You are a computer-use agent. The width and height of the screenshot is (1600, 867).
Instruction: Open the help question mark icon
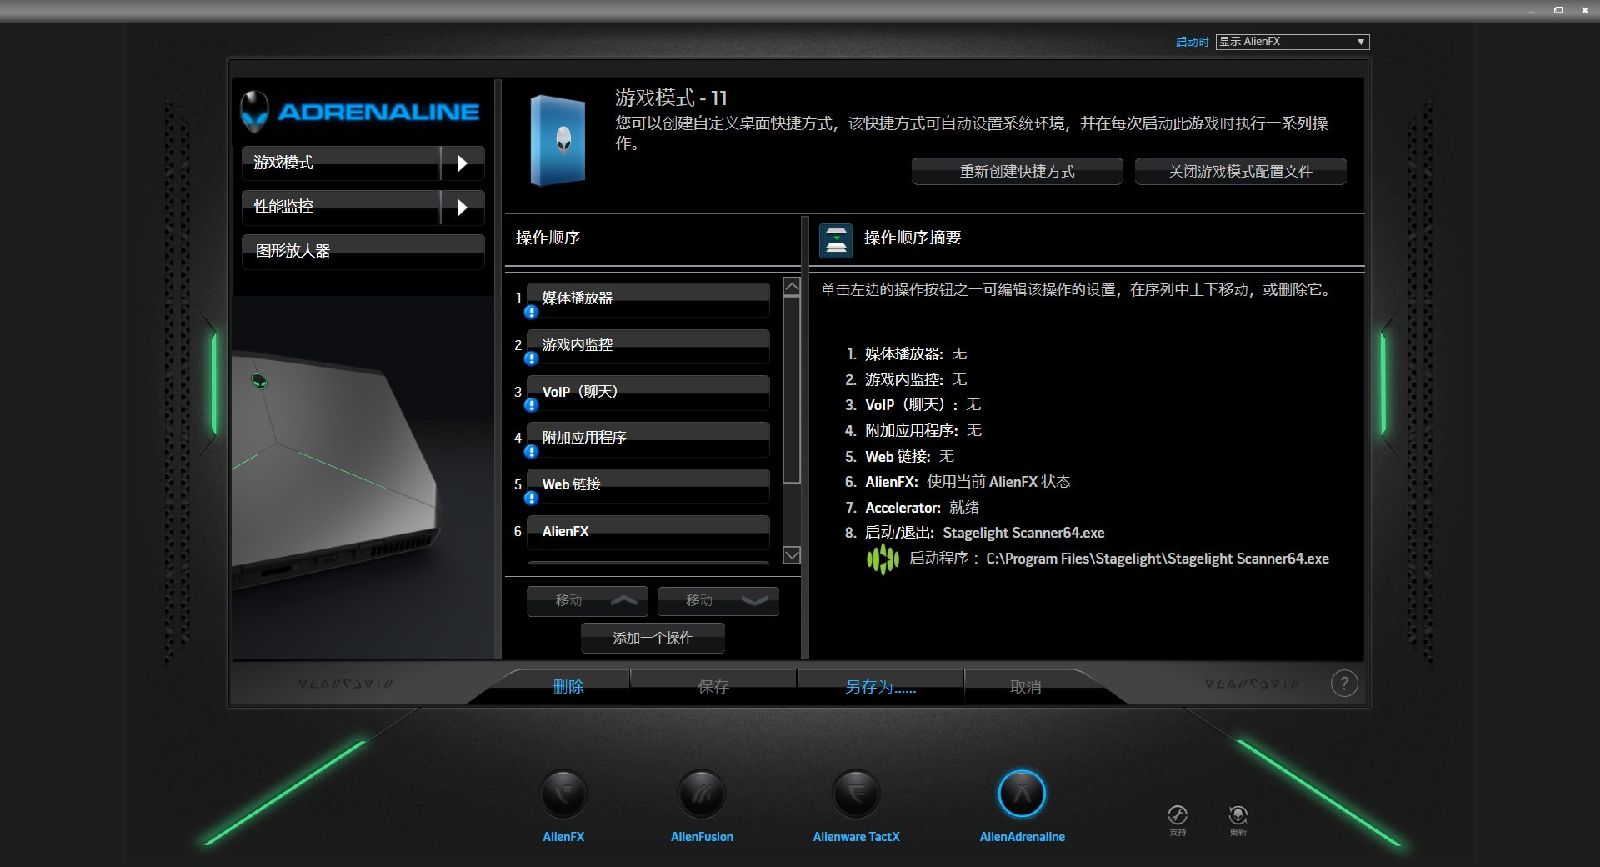coord(1344,684)
